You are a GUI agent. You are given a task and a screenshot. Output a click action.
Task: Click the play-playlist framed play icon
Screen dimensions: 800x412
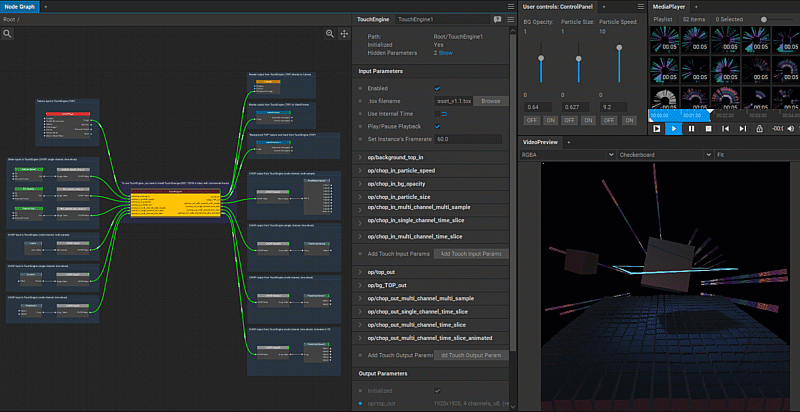pyautogui.click(x=657, y=128)
